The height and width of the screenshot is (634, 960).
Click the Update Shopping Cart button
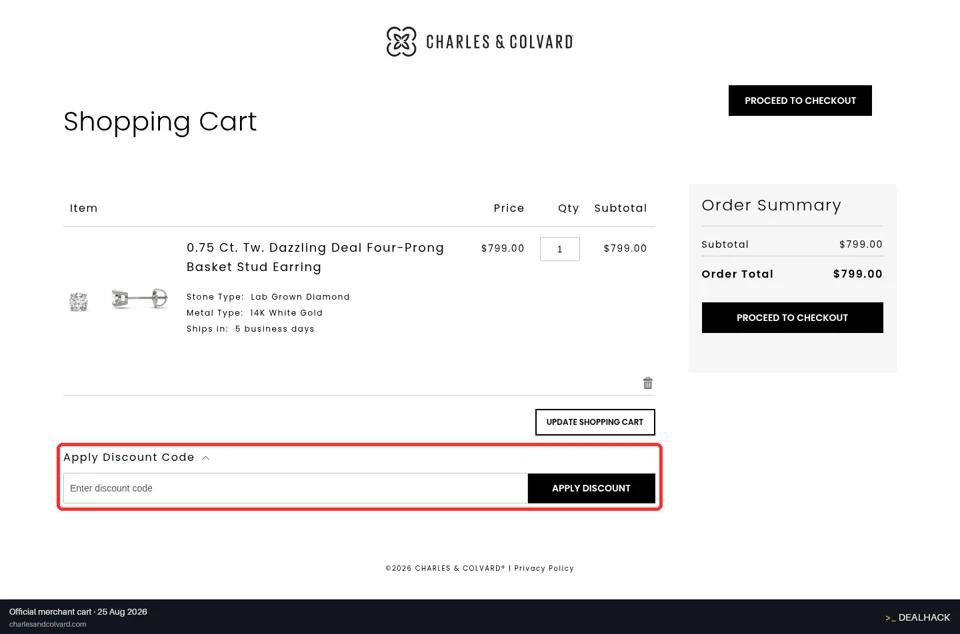[594, 422]
